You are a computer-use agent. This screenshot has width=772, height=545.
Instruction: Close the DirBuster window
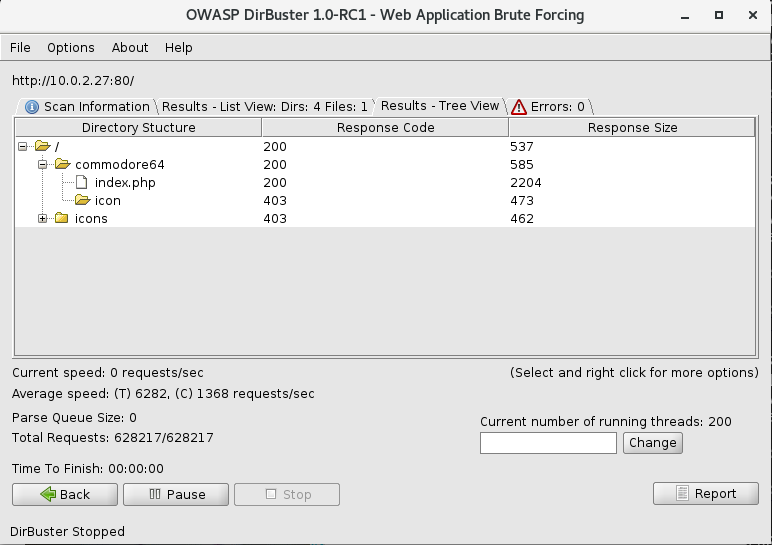(753, 15)
